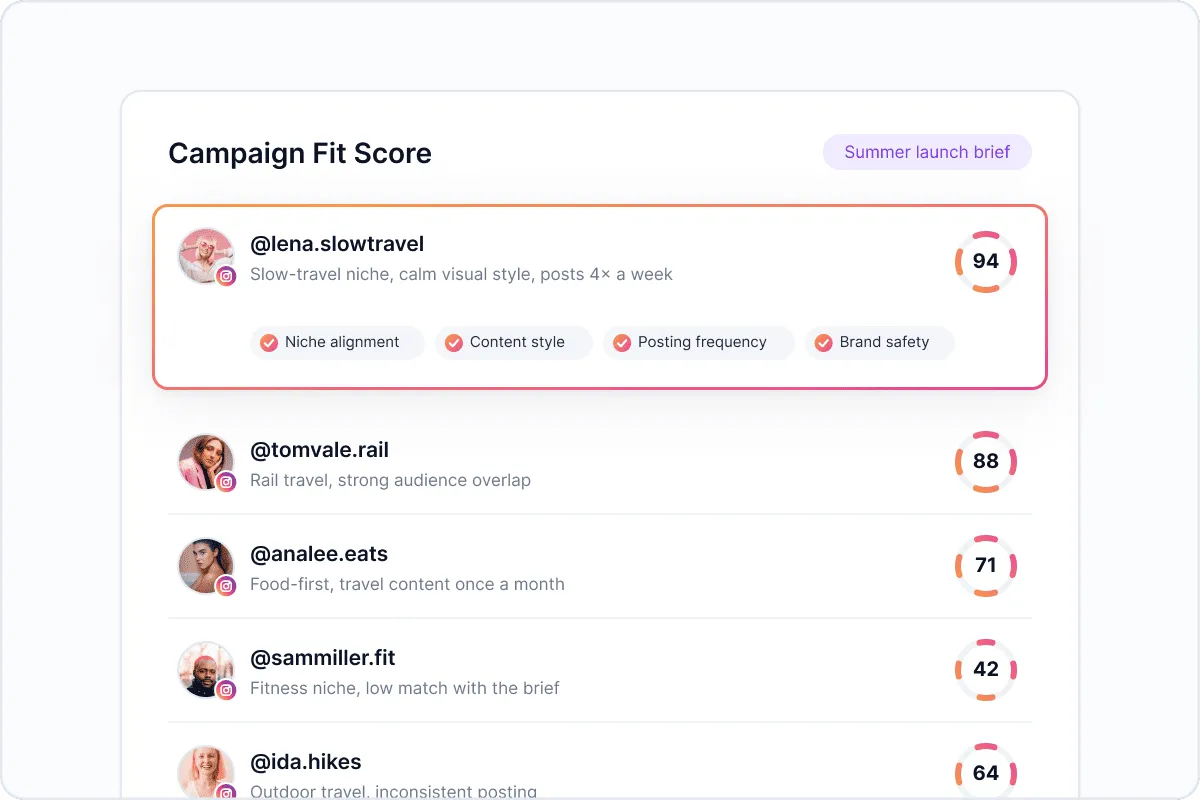Click Instagram badge on @lena.slowtravel avatar
This screenshot has width=1200, height=800.
point(227,276)
